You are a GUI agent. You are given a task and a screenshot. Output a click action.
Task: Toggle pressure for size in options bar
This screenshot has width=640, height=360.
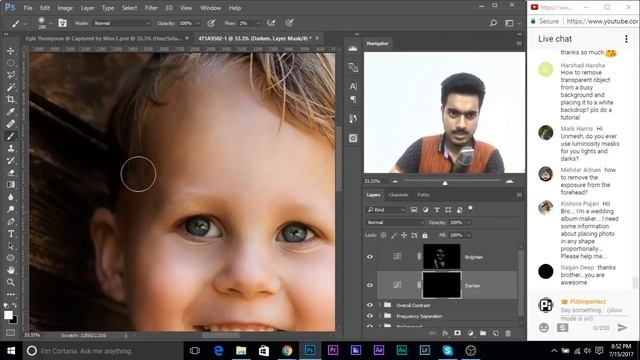click(x=289, y=23)
